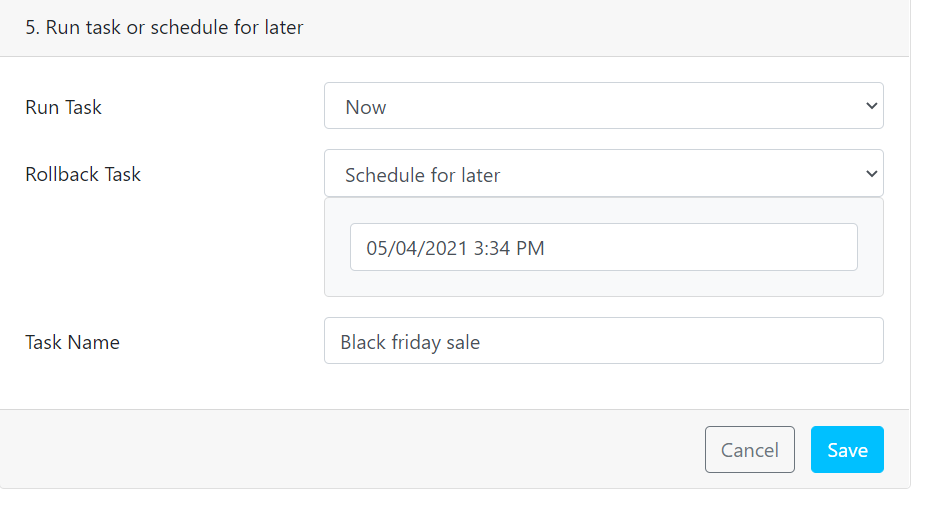Open the Run Task dropdown
The width and height of the screenshot is (929, 506).
pos(603,106)
